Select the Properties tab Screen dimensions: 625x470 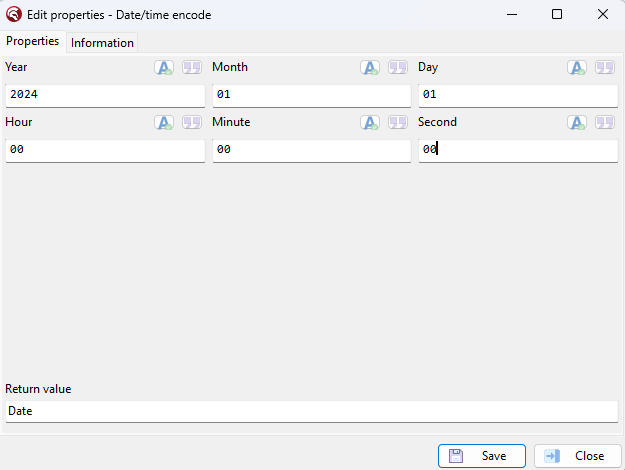click(33, 41)
